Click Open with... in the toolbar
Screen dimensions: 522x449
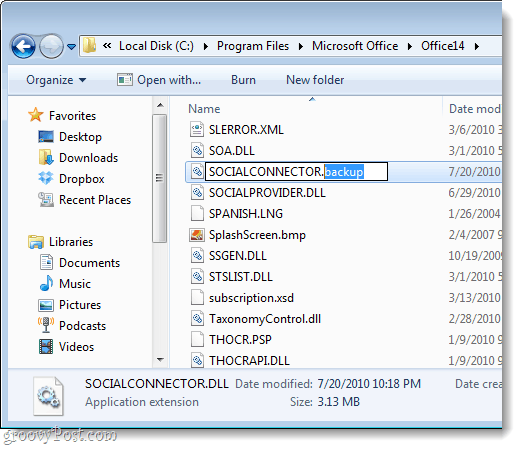159,80
